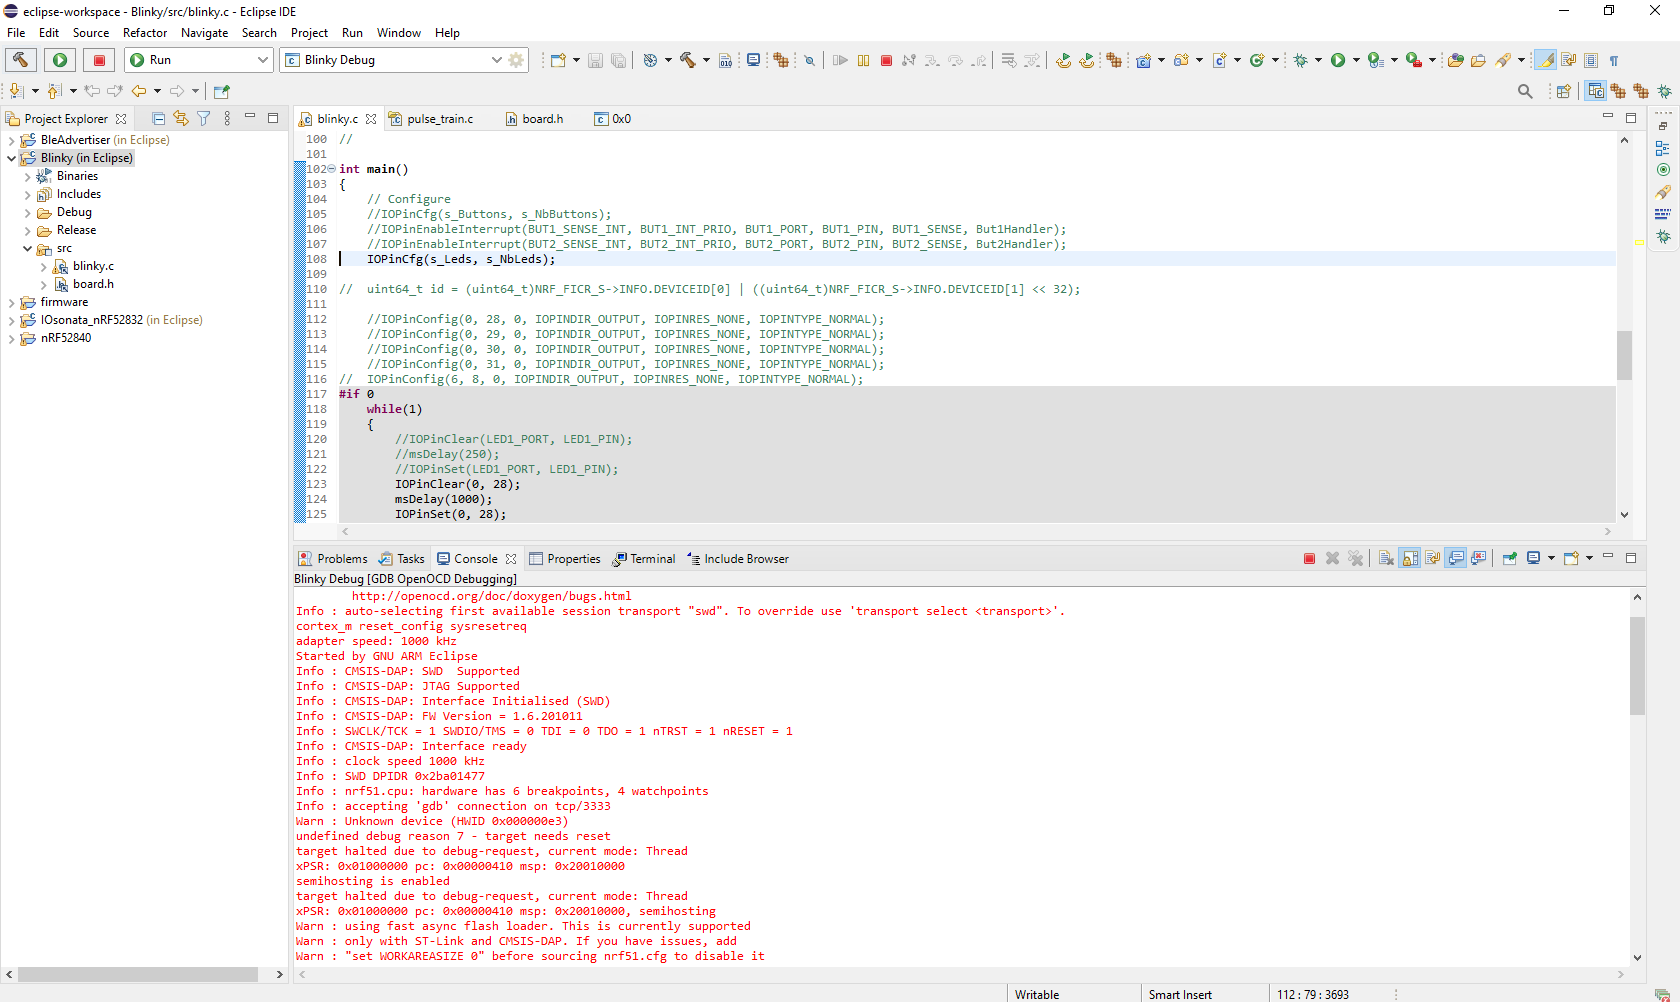This screenshot has height=1002, width=1680.
Task: Toggle Block Selection Mode icon
Action: tap(1591, 60)
